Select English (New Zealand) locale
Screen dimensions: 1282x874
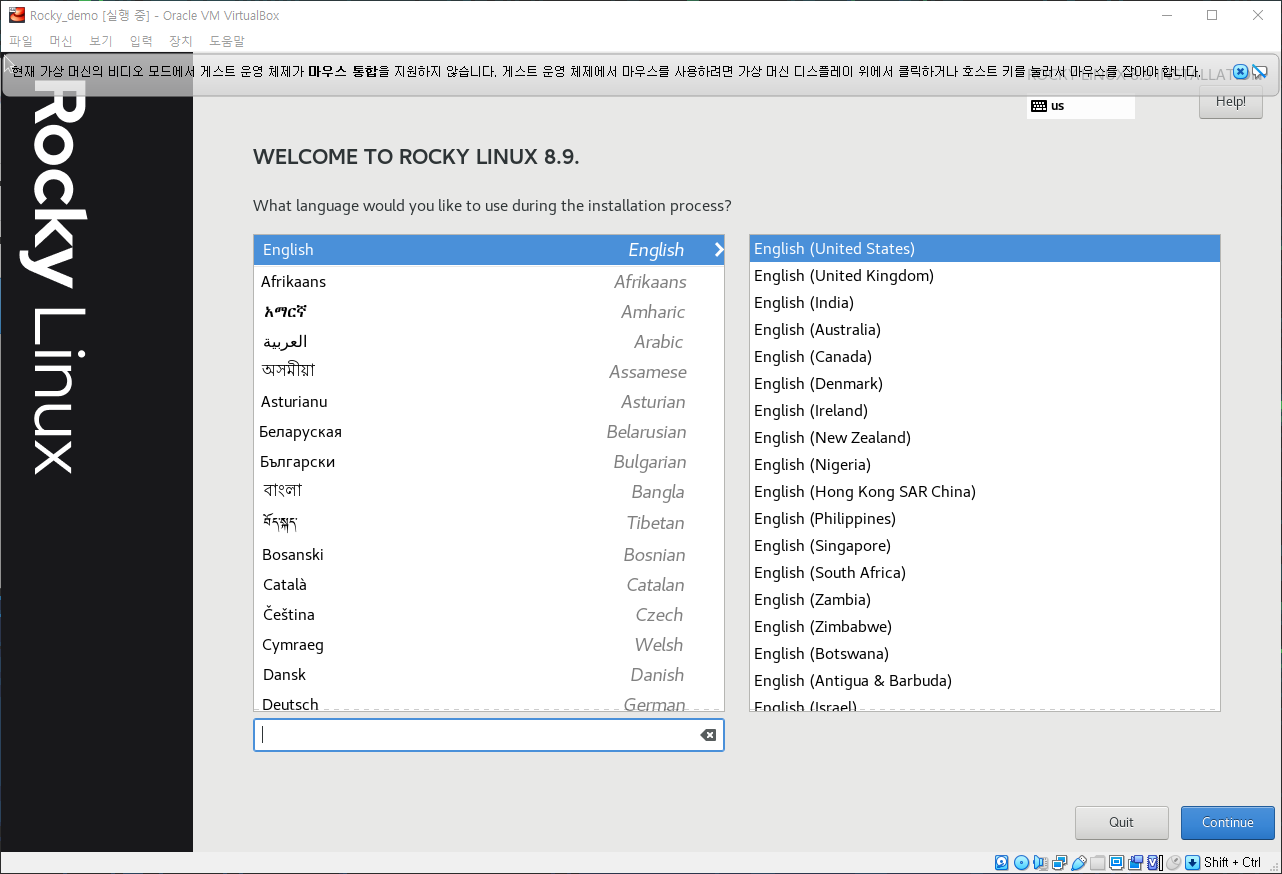point(985,438)
